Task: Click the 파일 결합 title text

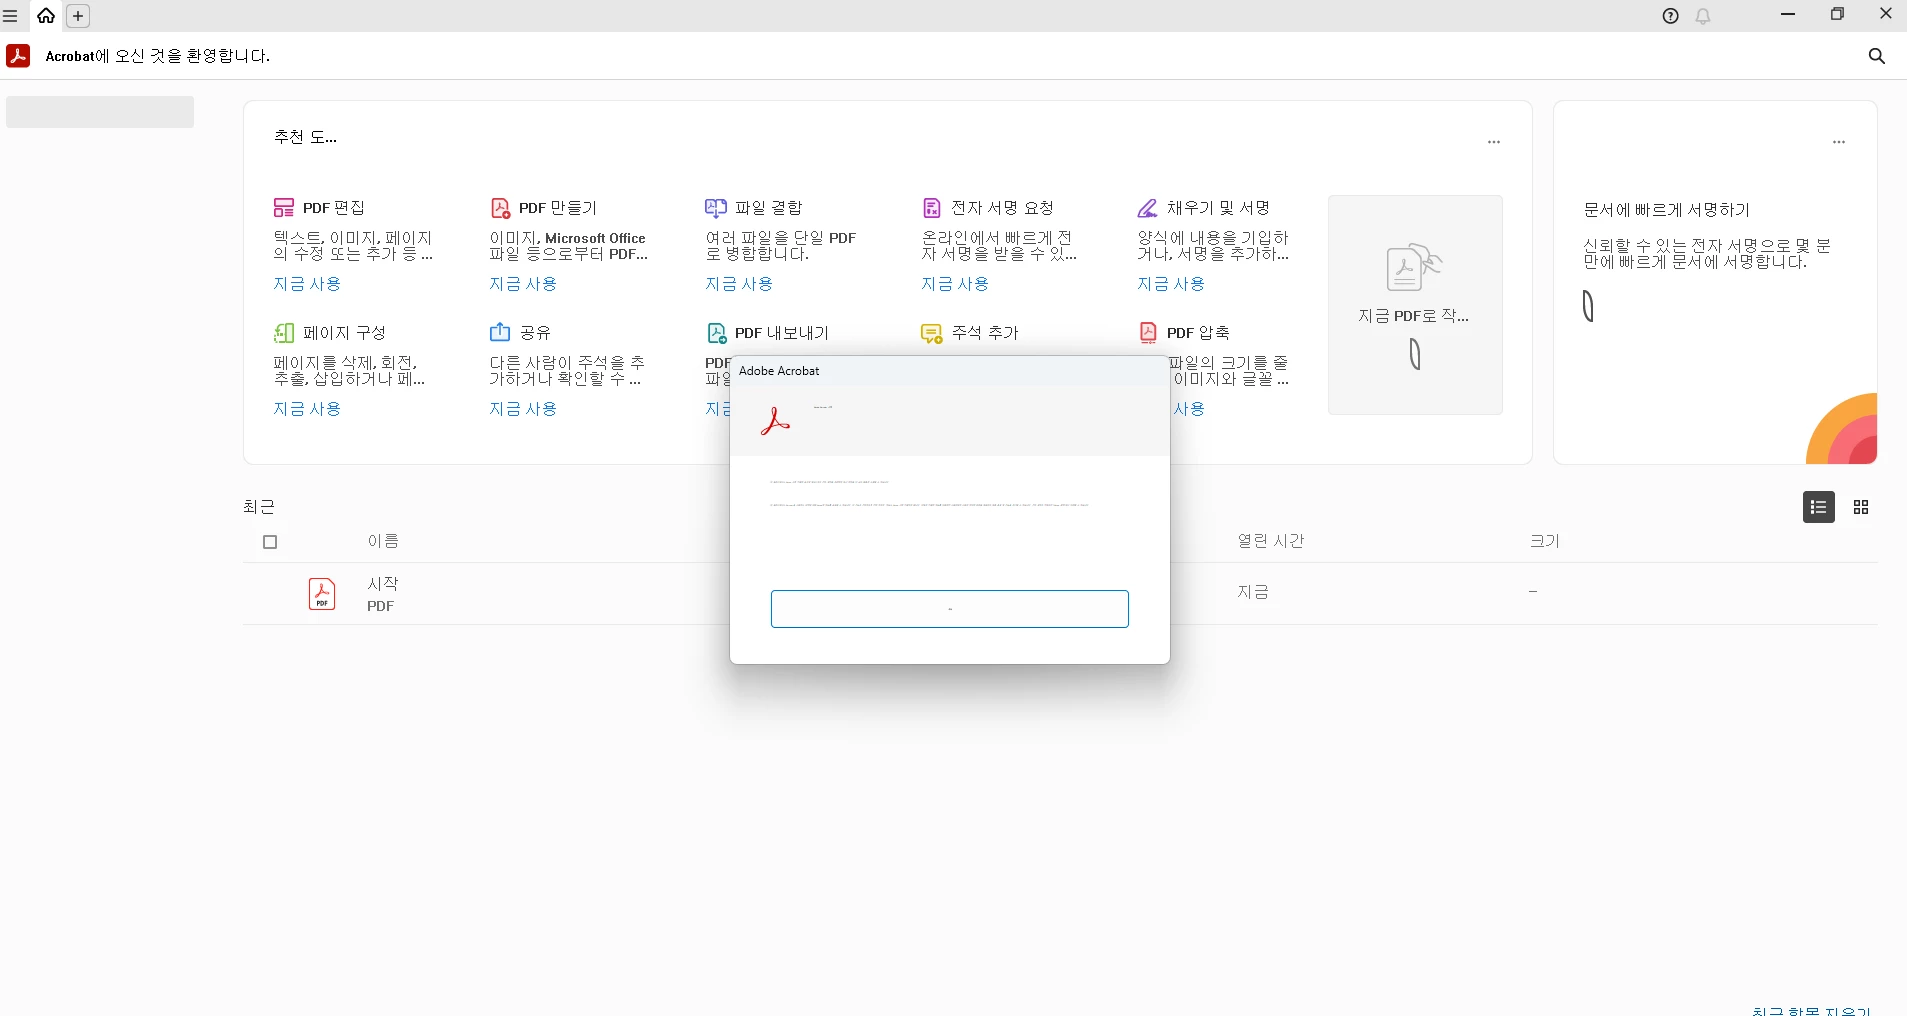Action: (769, 208)
